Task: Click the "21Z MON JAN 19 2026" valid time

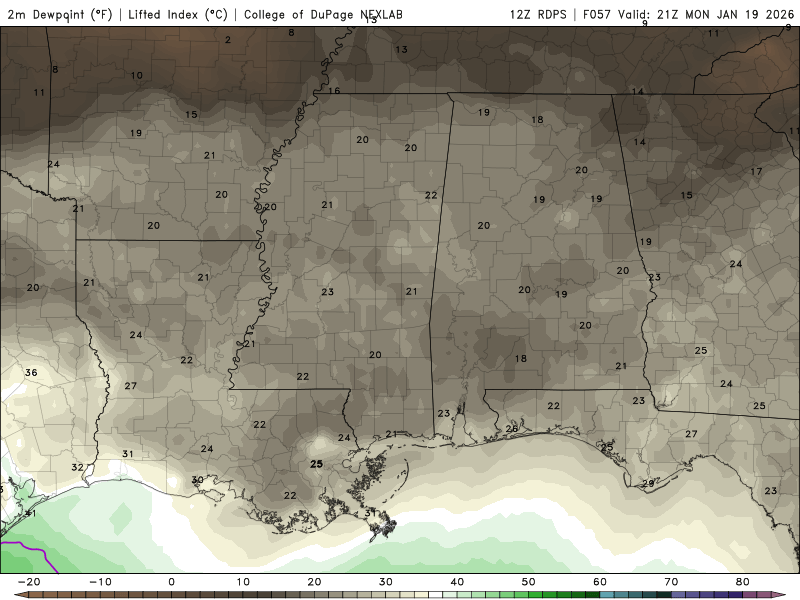Action: (x=726, y=15)
